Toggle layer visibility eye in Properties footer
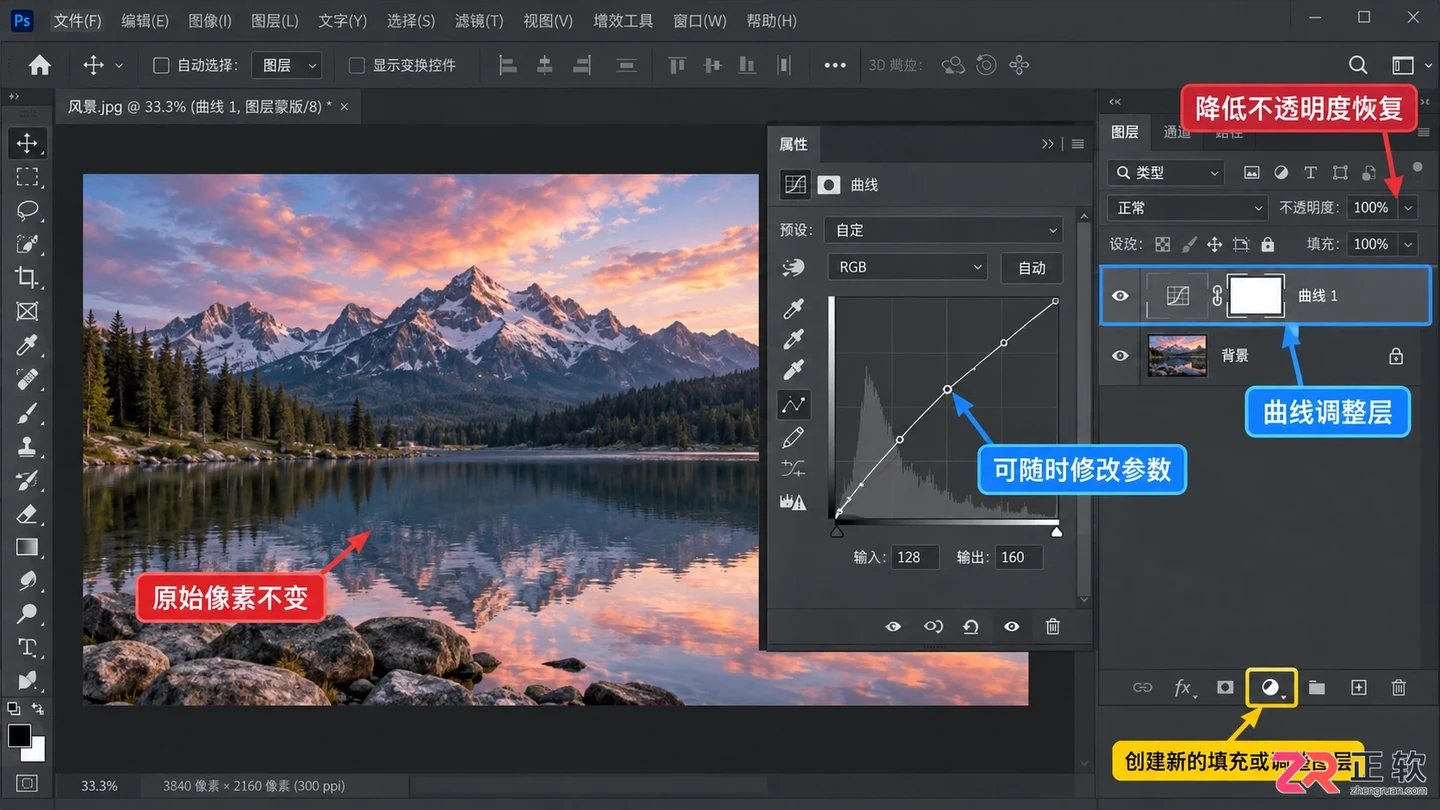1440x810 pixels. point(1012,627)
